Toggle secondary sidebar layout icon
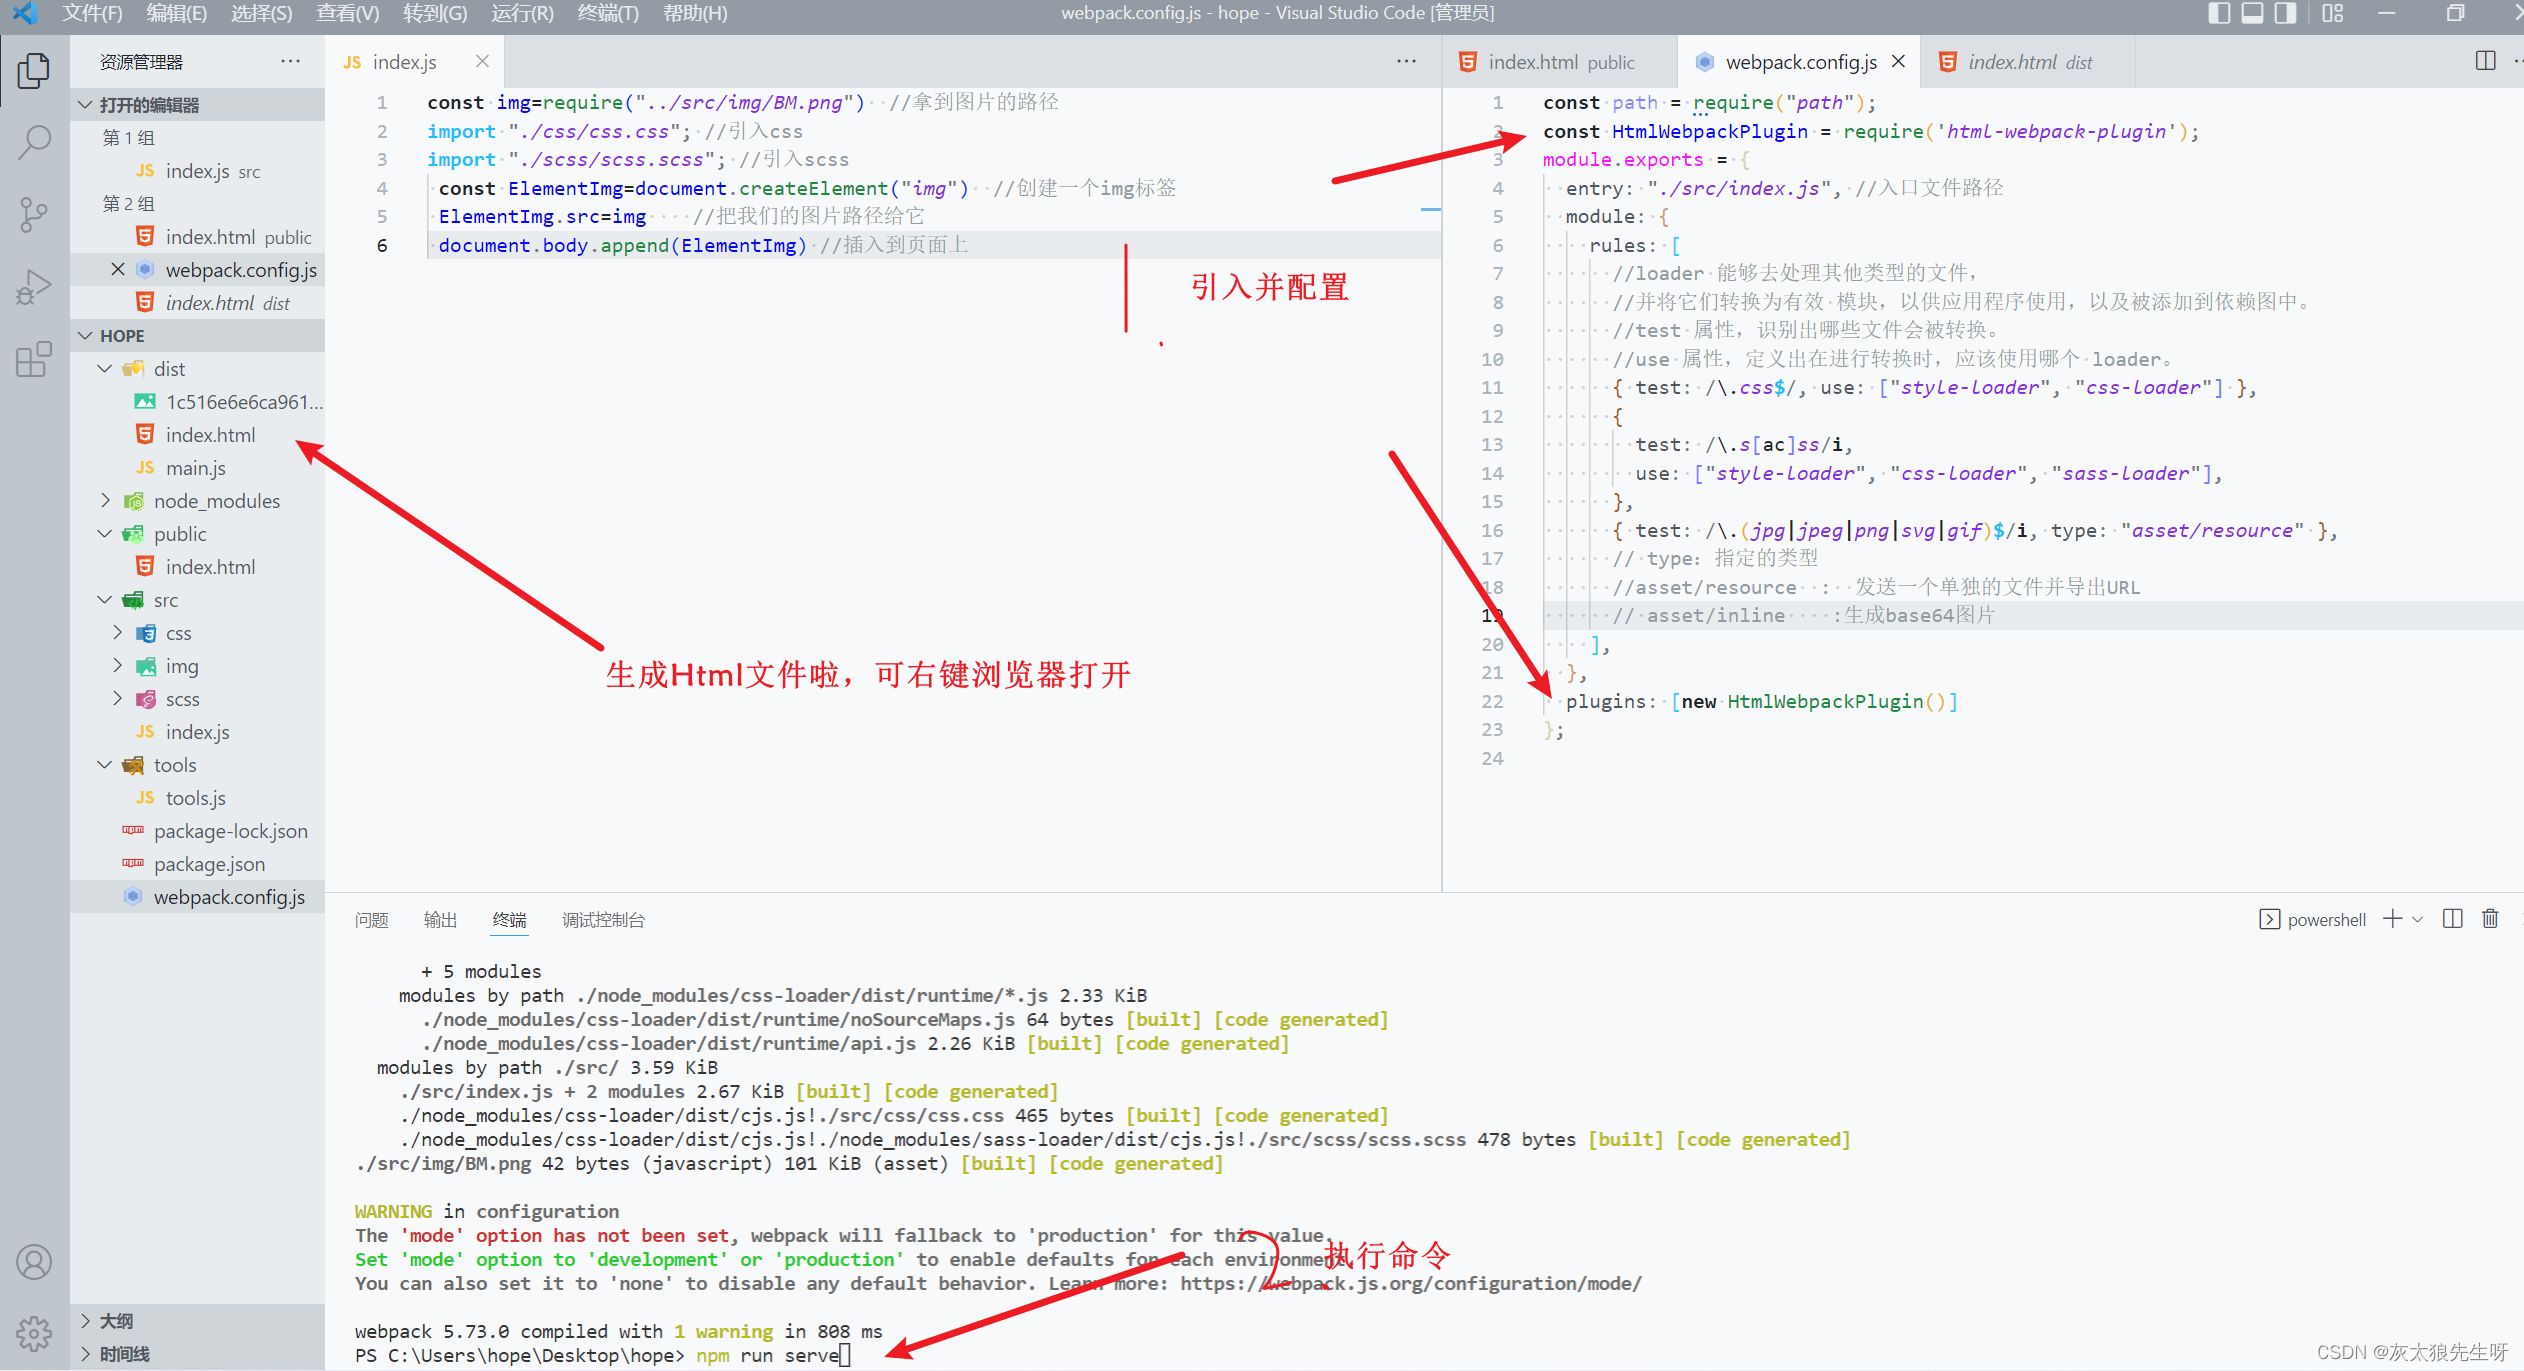This screenshot has width=2524, height=1371. click(x=2285, y=13)
